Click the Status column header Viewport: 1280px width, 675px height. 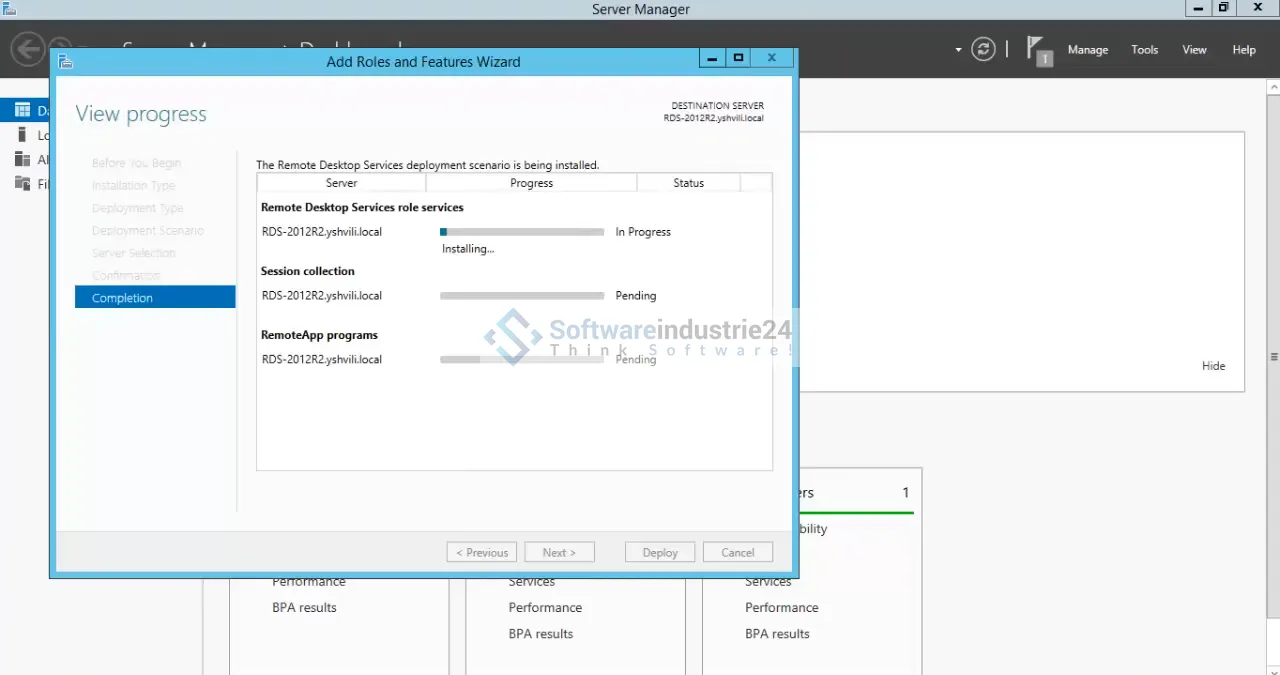tap(688, 183)
